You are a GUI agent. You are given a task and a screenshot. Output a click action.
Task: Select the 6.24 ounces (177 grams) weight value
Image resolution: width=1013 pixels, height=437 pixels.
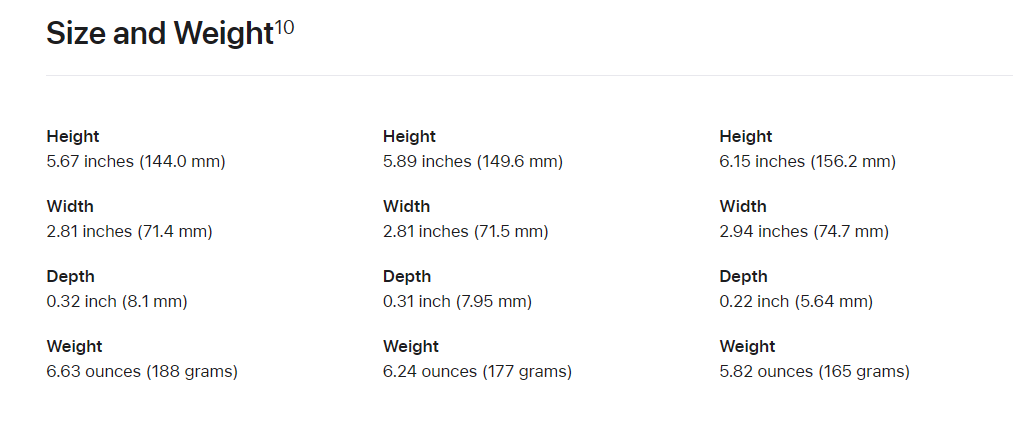[x=477, y=372]
